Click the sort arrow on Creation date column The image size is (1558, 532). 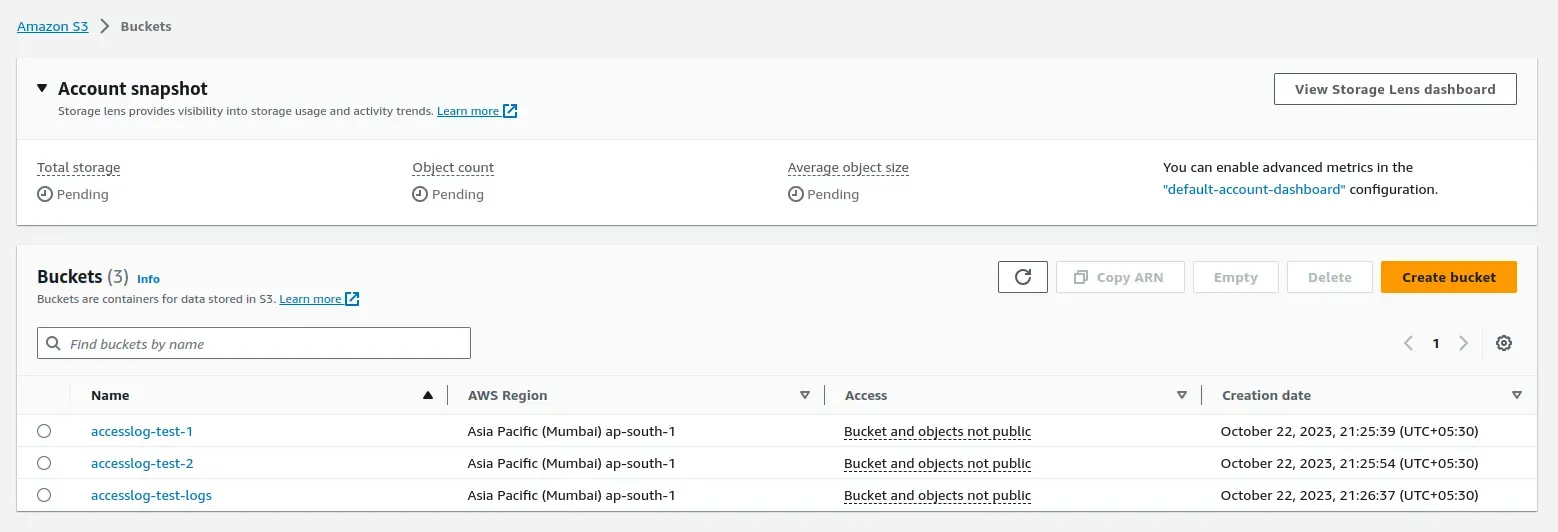point(1517,395)
